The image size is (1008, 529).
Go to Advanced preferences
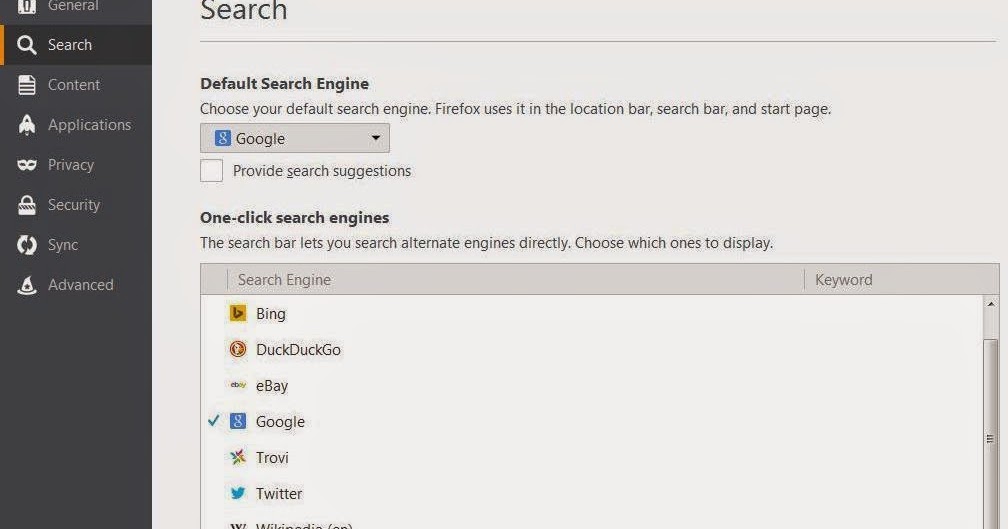[80, 285]
